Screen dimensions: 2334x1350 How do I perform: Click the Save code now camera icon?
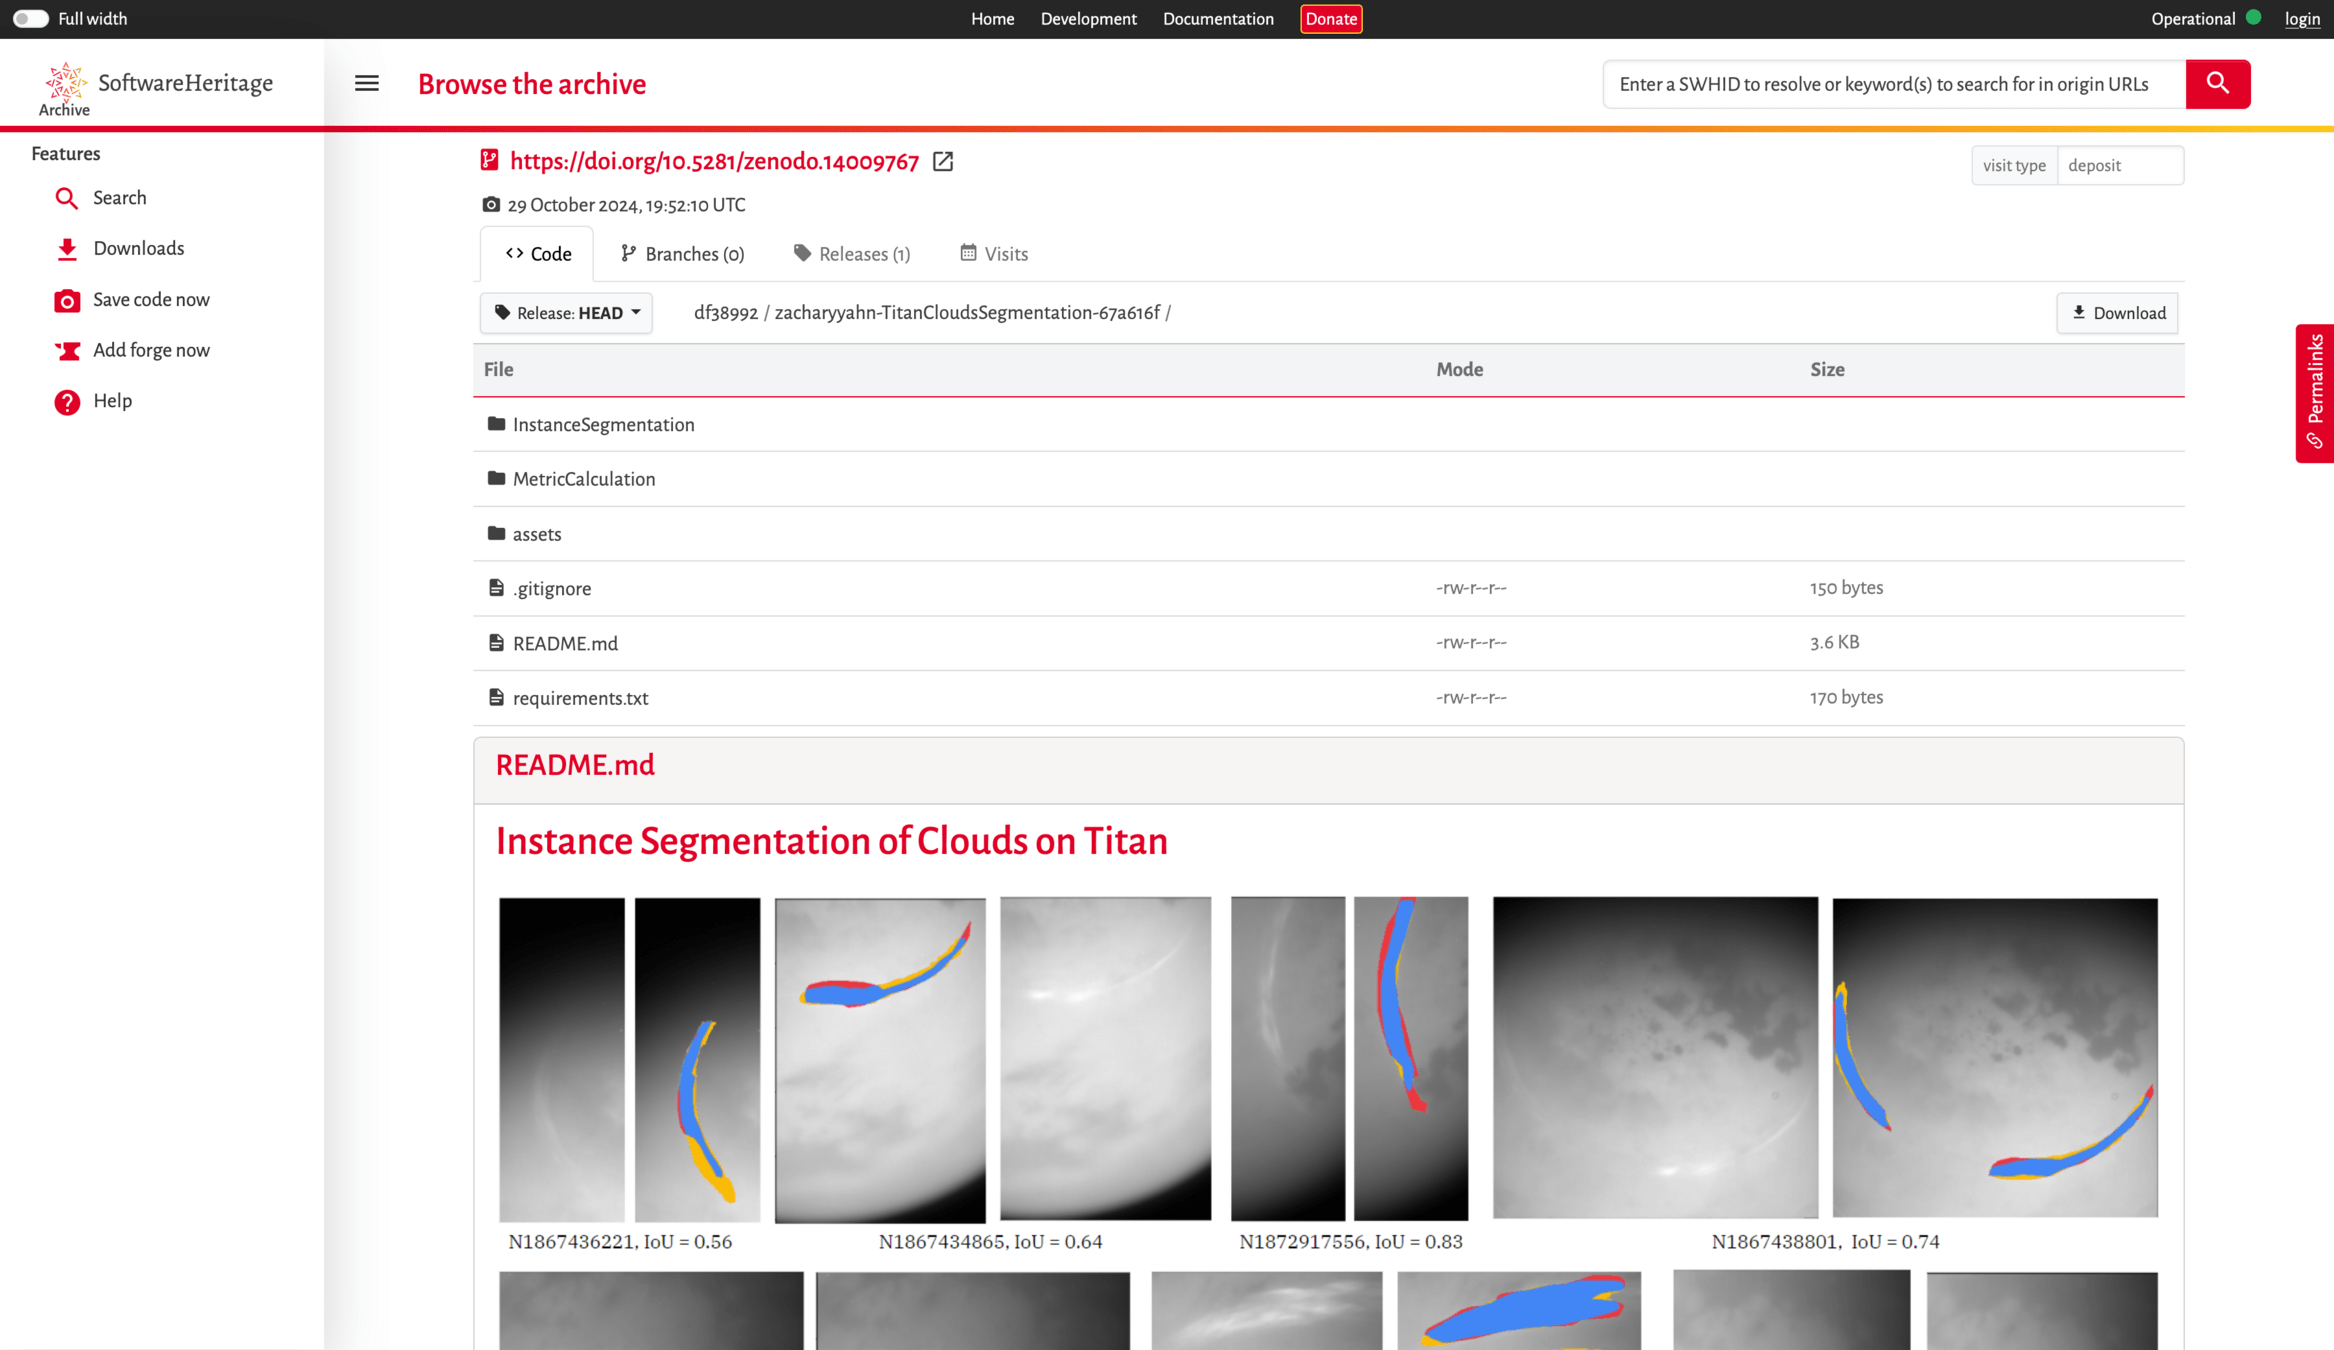click(x=67, y=300)
